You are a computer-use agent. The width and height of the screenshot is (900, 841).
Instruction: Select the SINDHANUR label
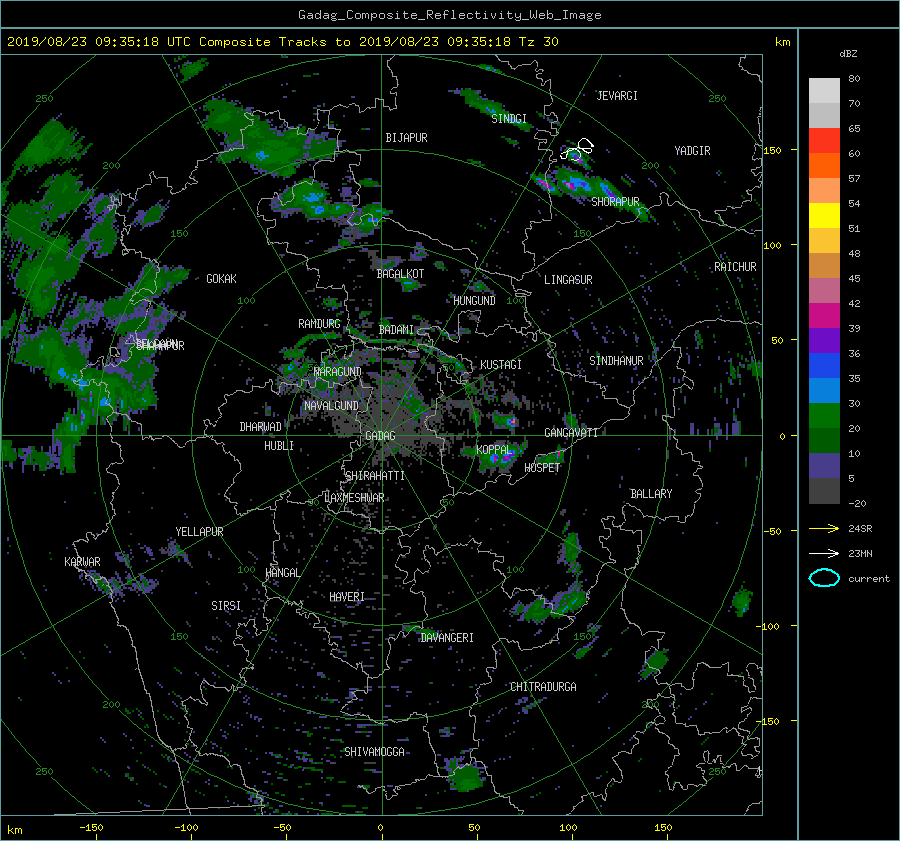(x=616, y=361)
